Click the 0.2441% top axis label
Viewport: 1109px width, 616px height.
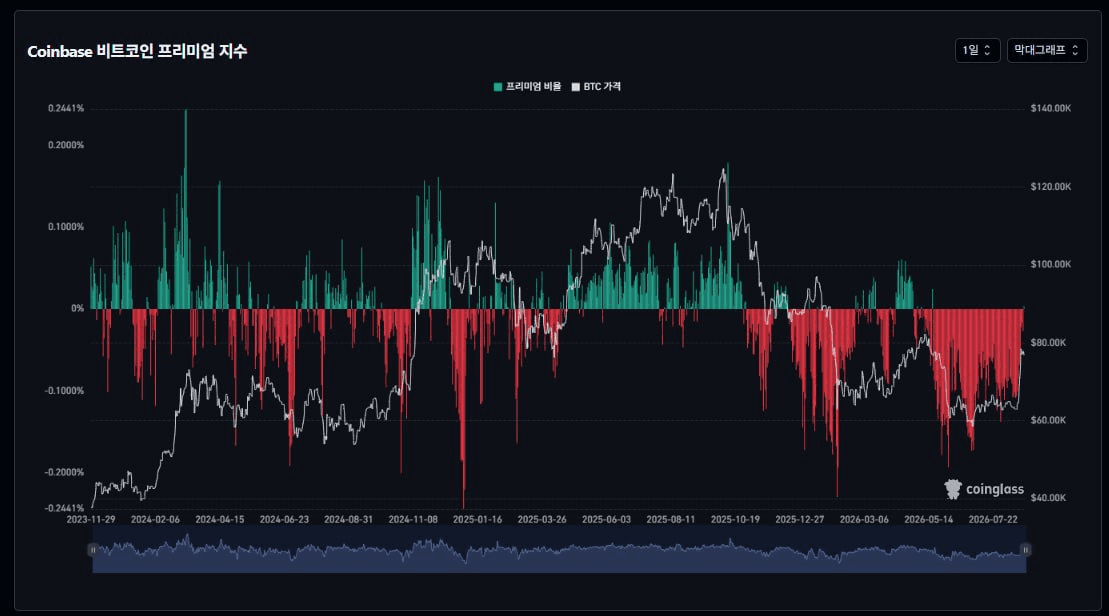tap(66, 108)
